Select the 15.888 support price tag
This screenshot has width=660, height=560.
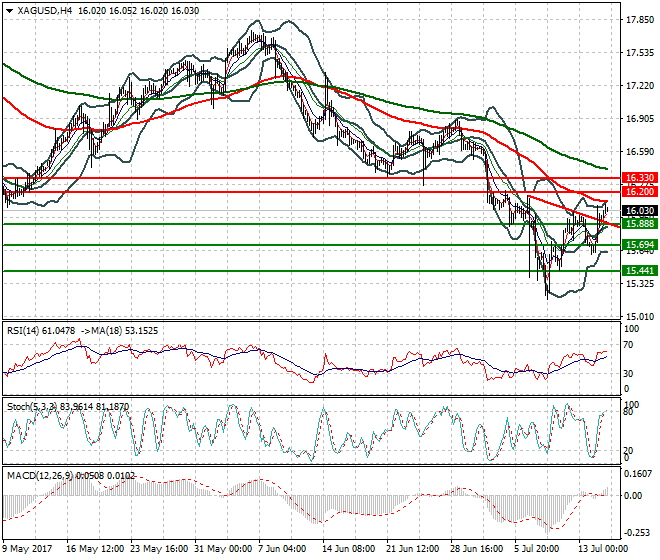[639, 224]
